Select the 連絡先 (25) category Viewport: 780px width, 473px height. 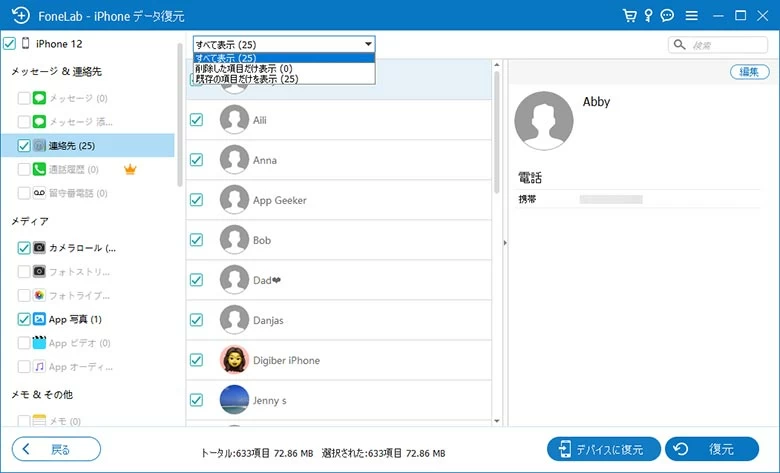point(88,146)
